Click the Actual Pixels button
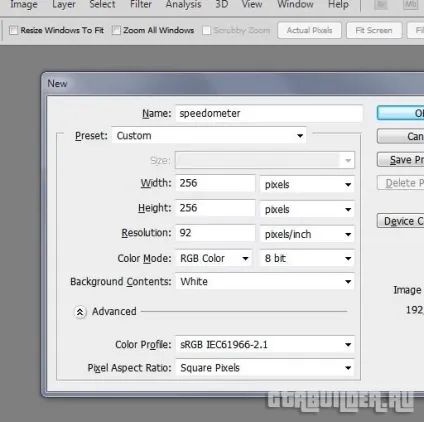This screenshot has width=424, height=422. [309, 30]
